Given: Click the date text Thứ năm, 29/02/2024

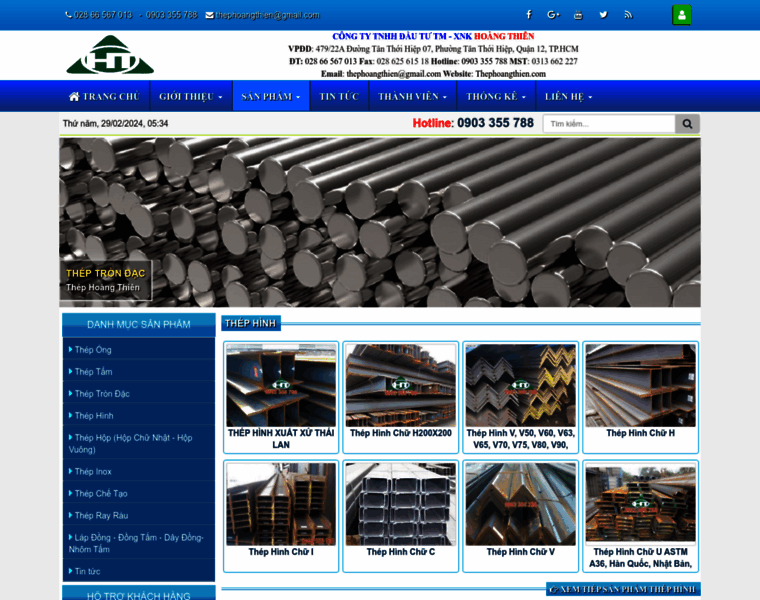Looking at the screenshot, I should coord(115,124).
